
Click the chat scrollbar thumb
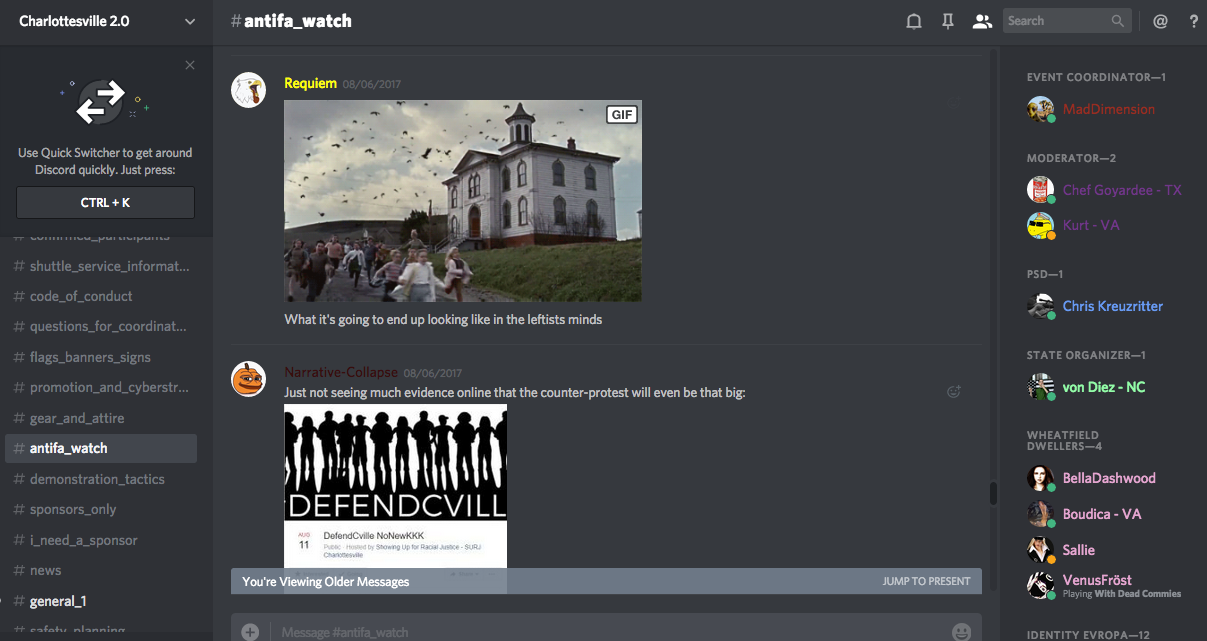click(993, 494)
